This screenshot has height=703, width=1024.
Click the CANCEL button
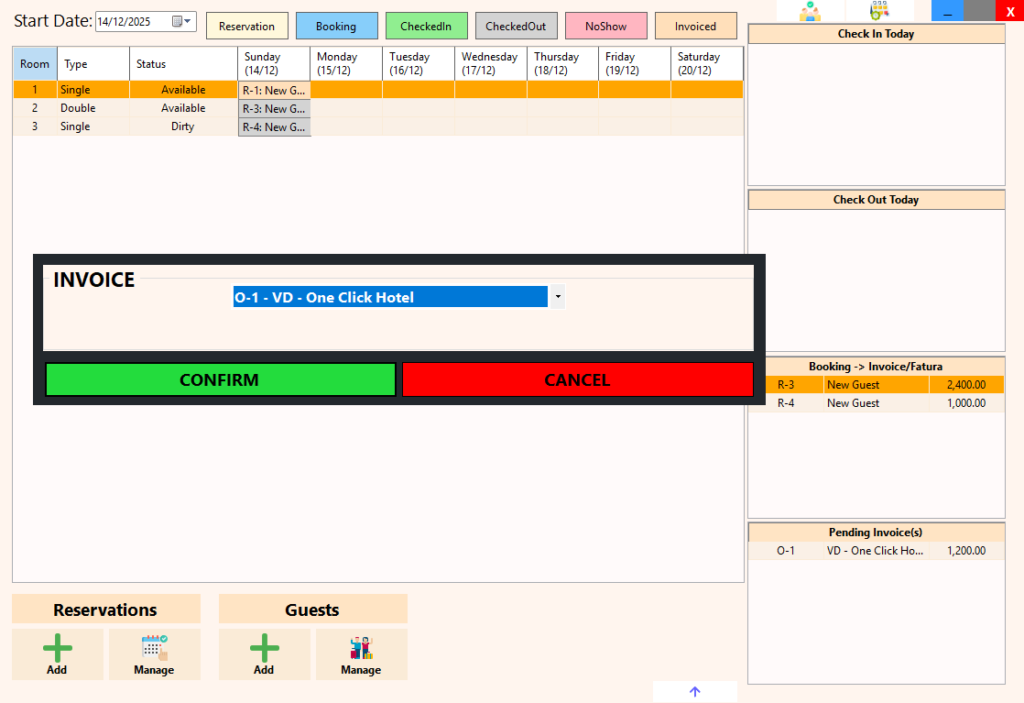click(x=577, y=379)
